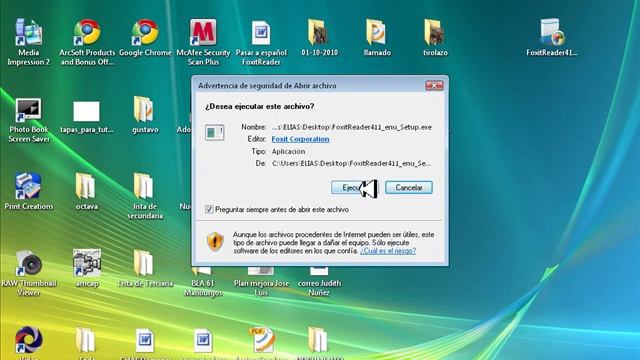
Task: Select Pasar a español FoxitReader document
Action: coord(261,41)
